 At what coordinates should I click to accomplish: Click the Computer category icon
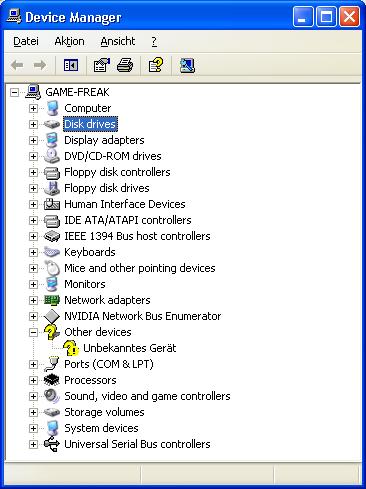(x=52, y=108)
